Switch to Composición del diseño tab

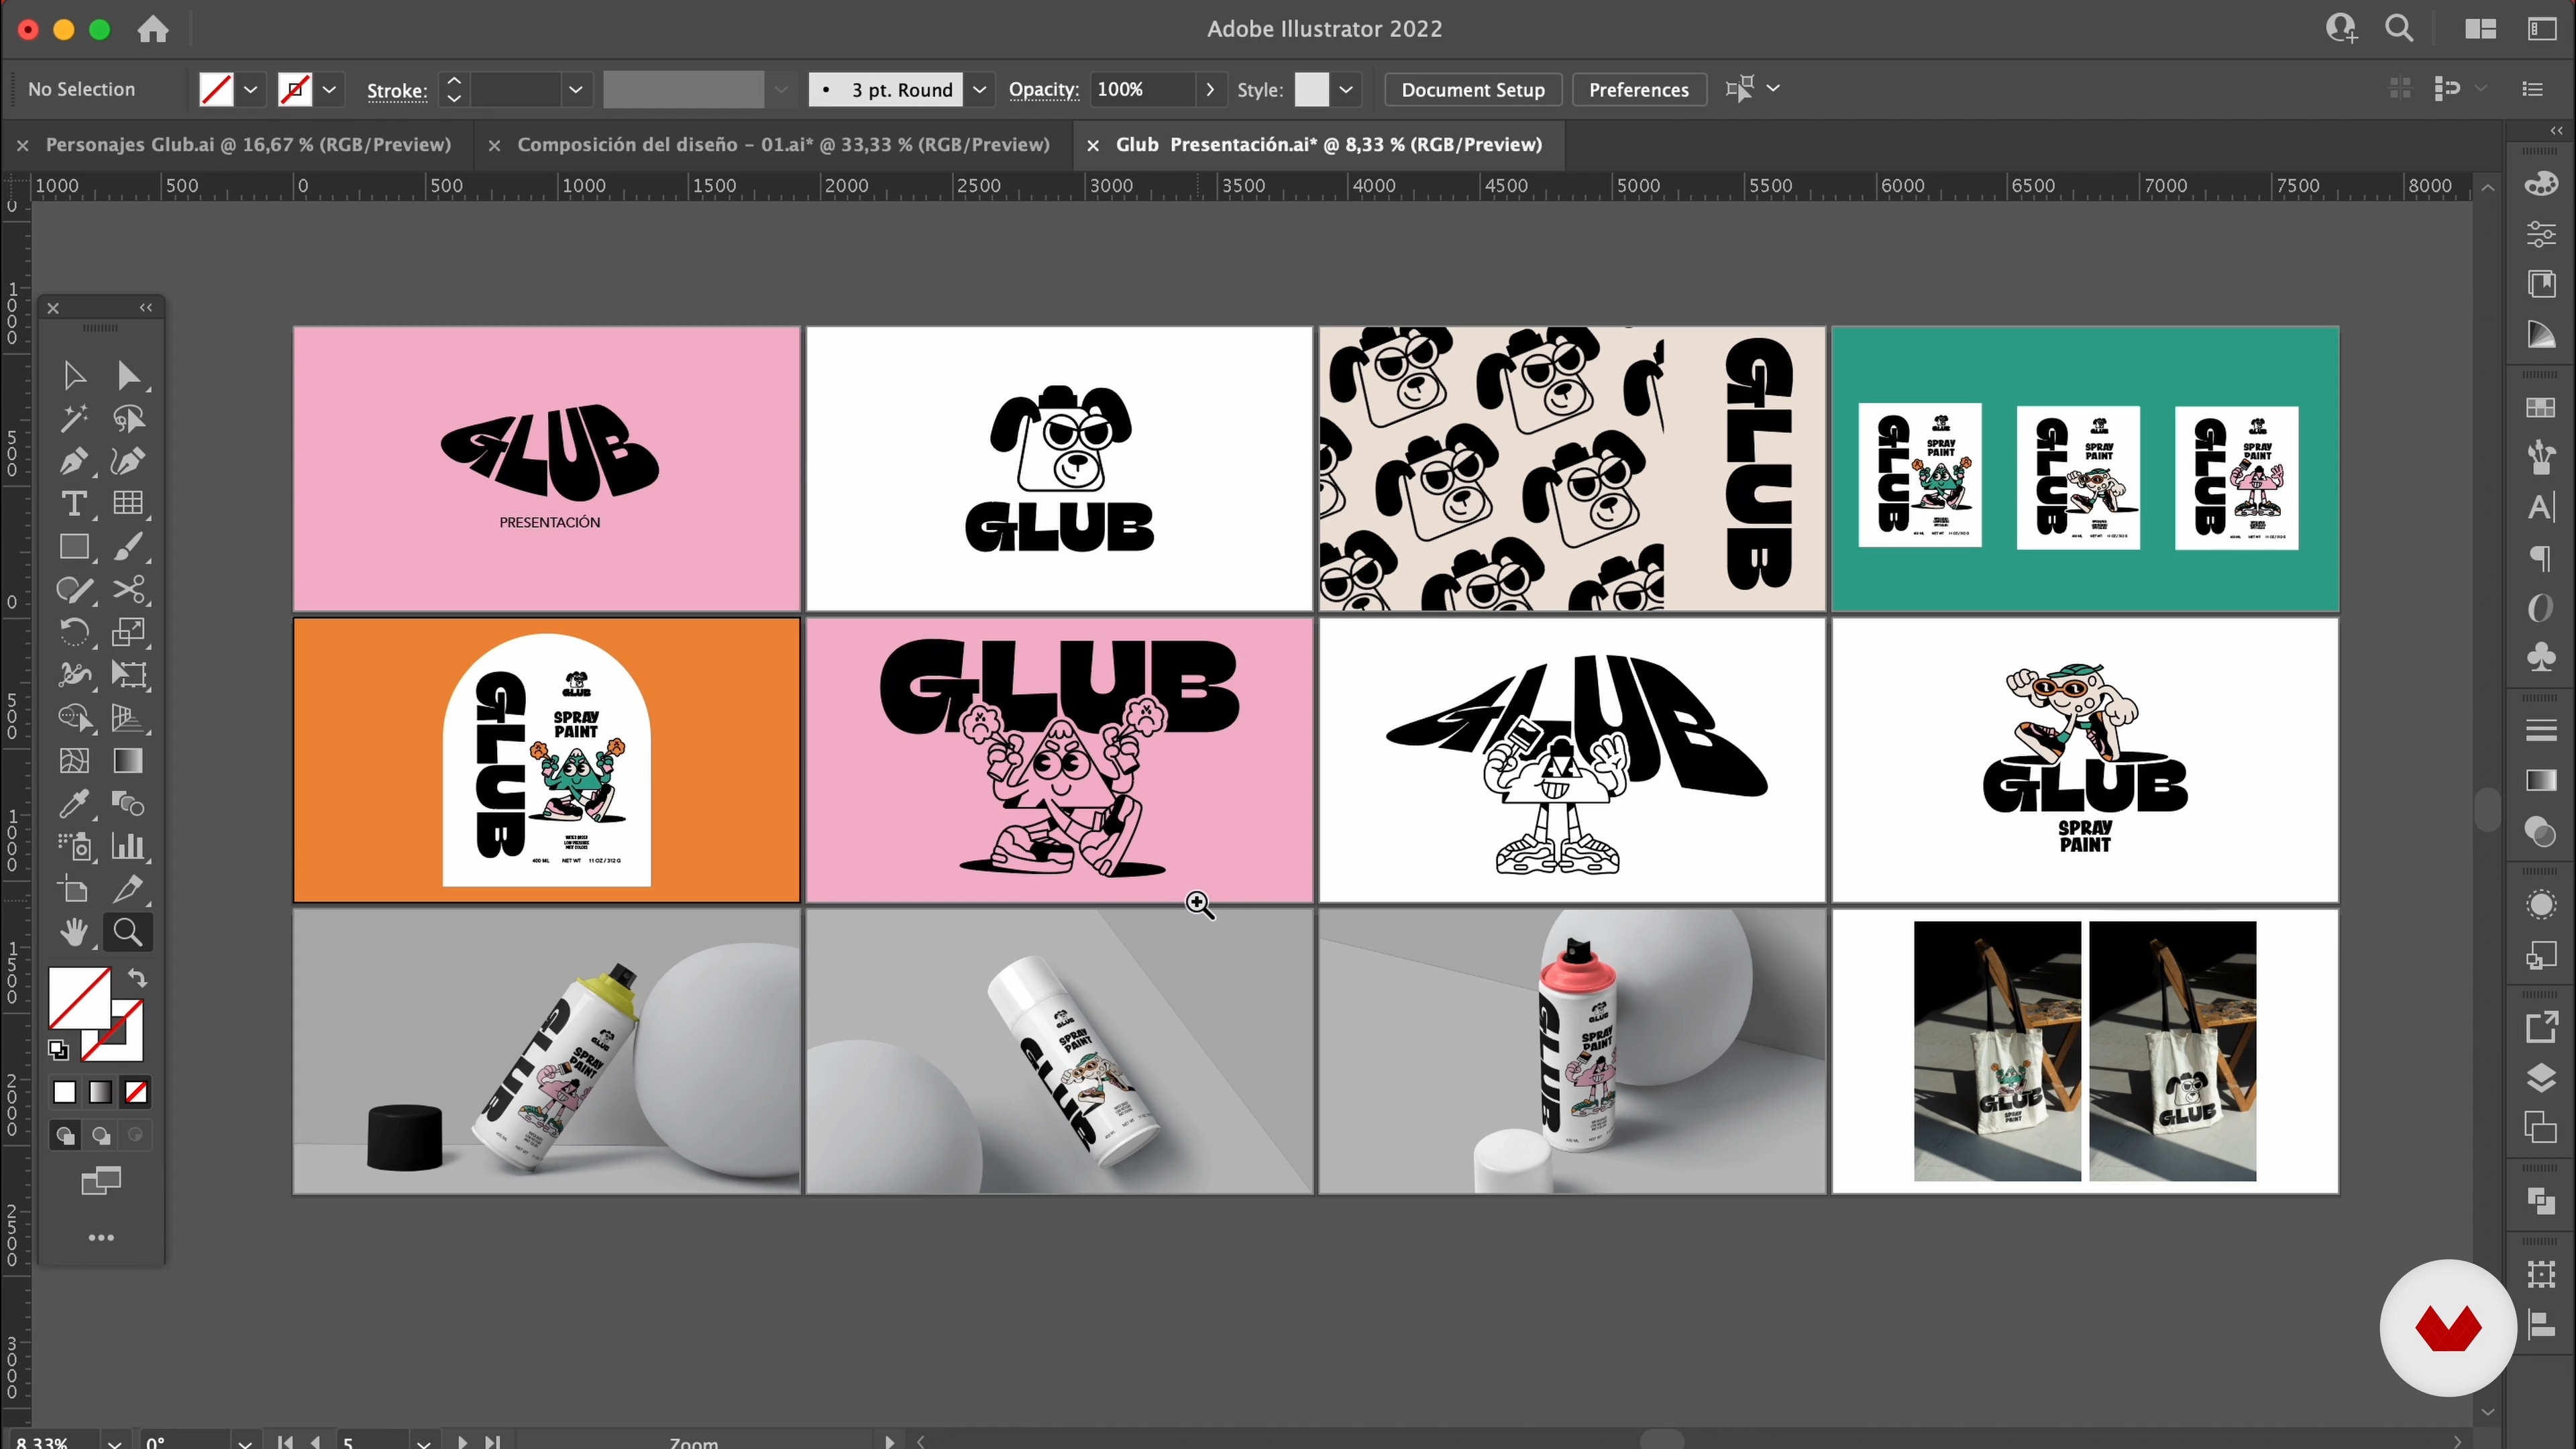782,145
